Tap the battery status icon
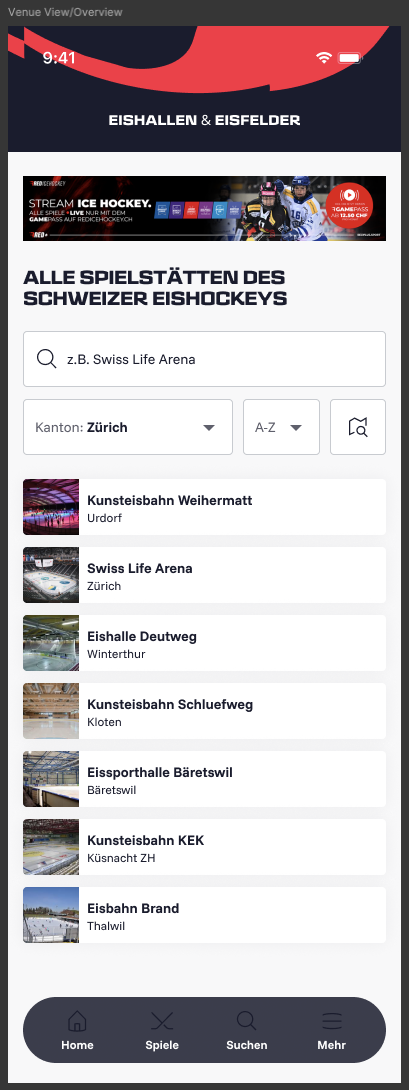The height and width of the screenshot is (1090, 409). pos(350,58)
